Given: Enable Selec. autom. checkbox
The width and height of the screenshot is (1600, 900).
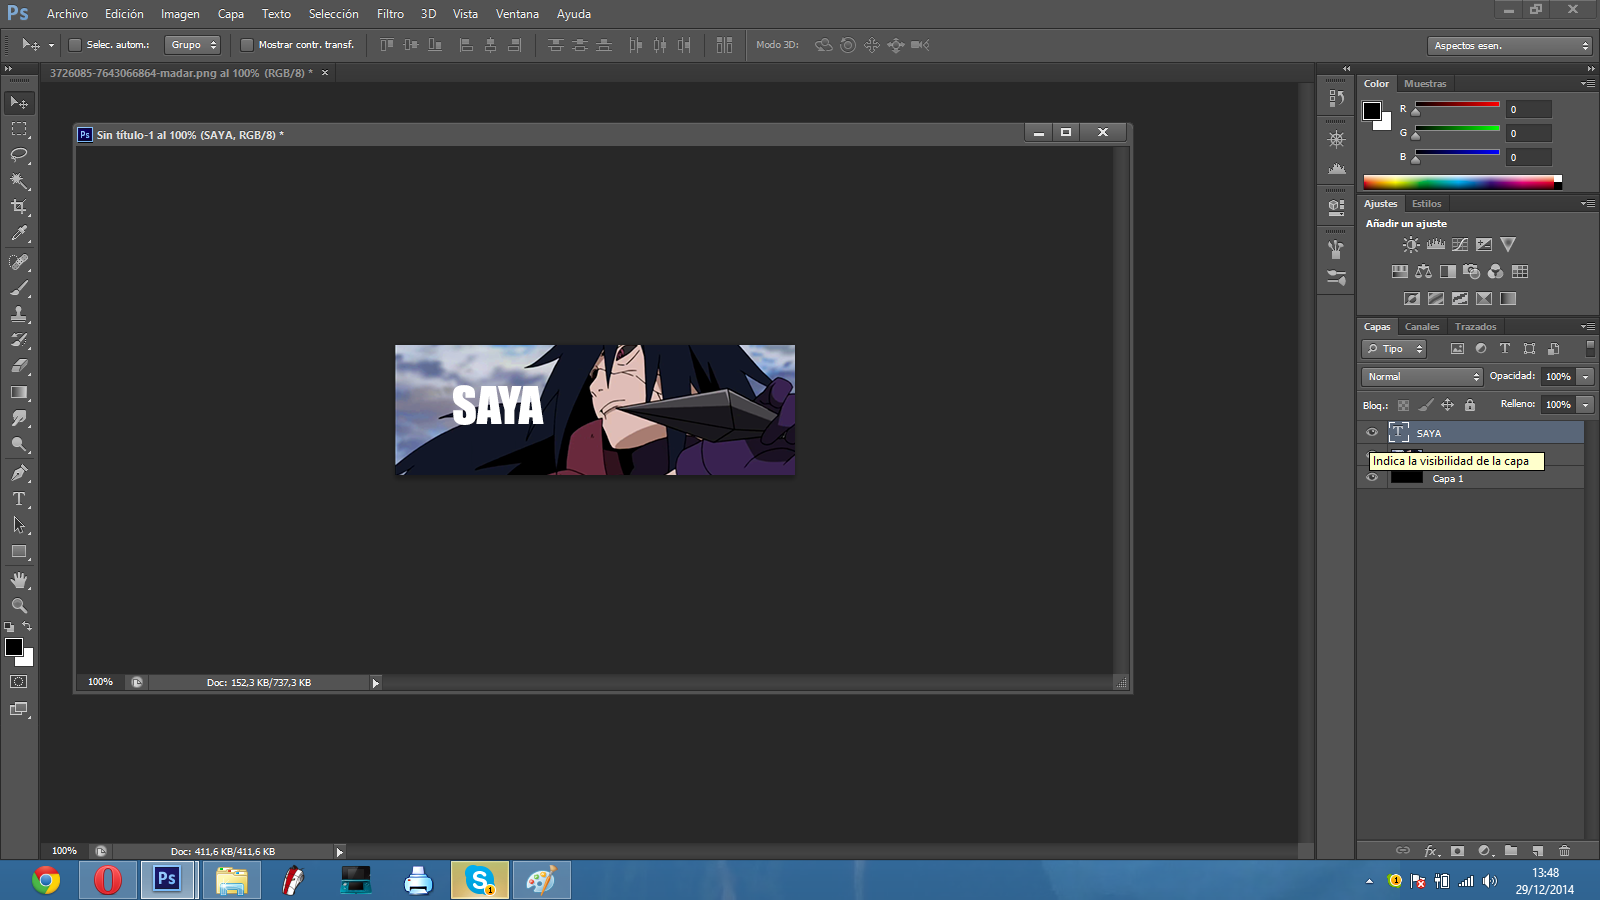Looking at the screenshot, I should click(74, 45).
